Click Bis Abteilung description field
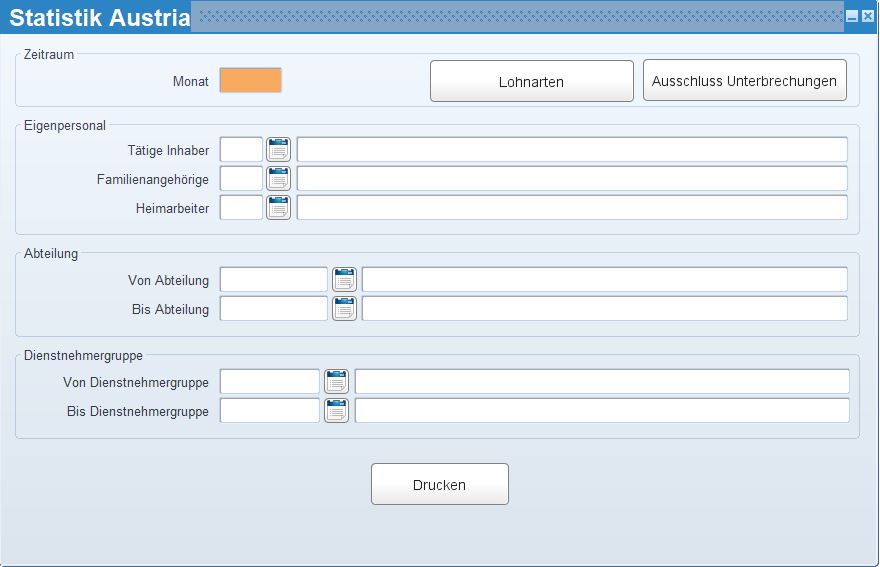This screenshot has width=880, height=567. [604, 309]
